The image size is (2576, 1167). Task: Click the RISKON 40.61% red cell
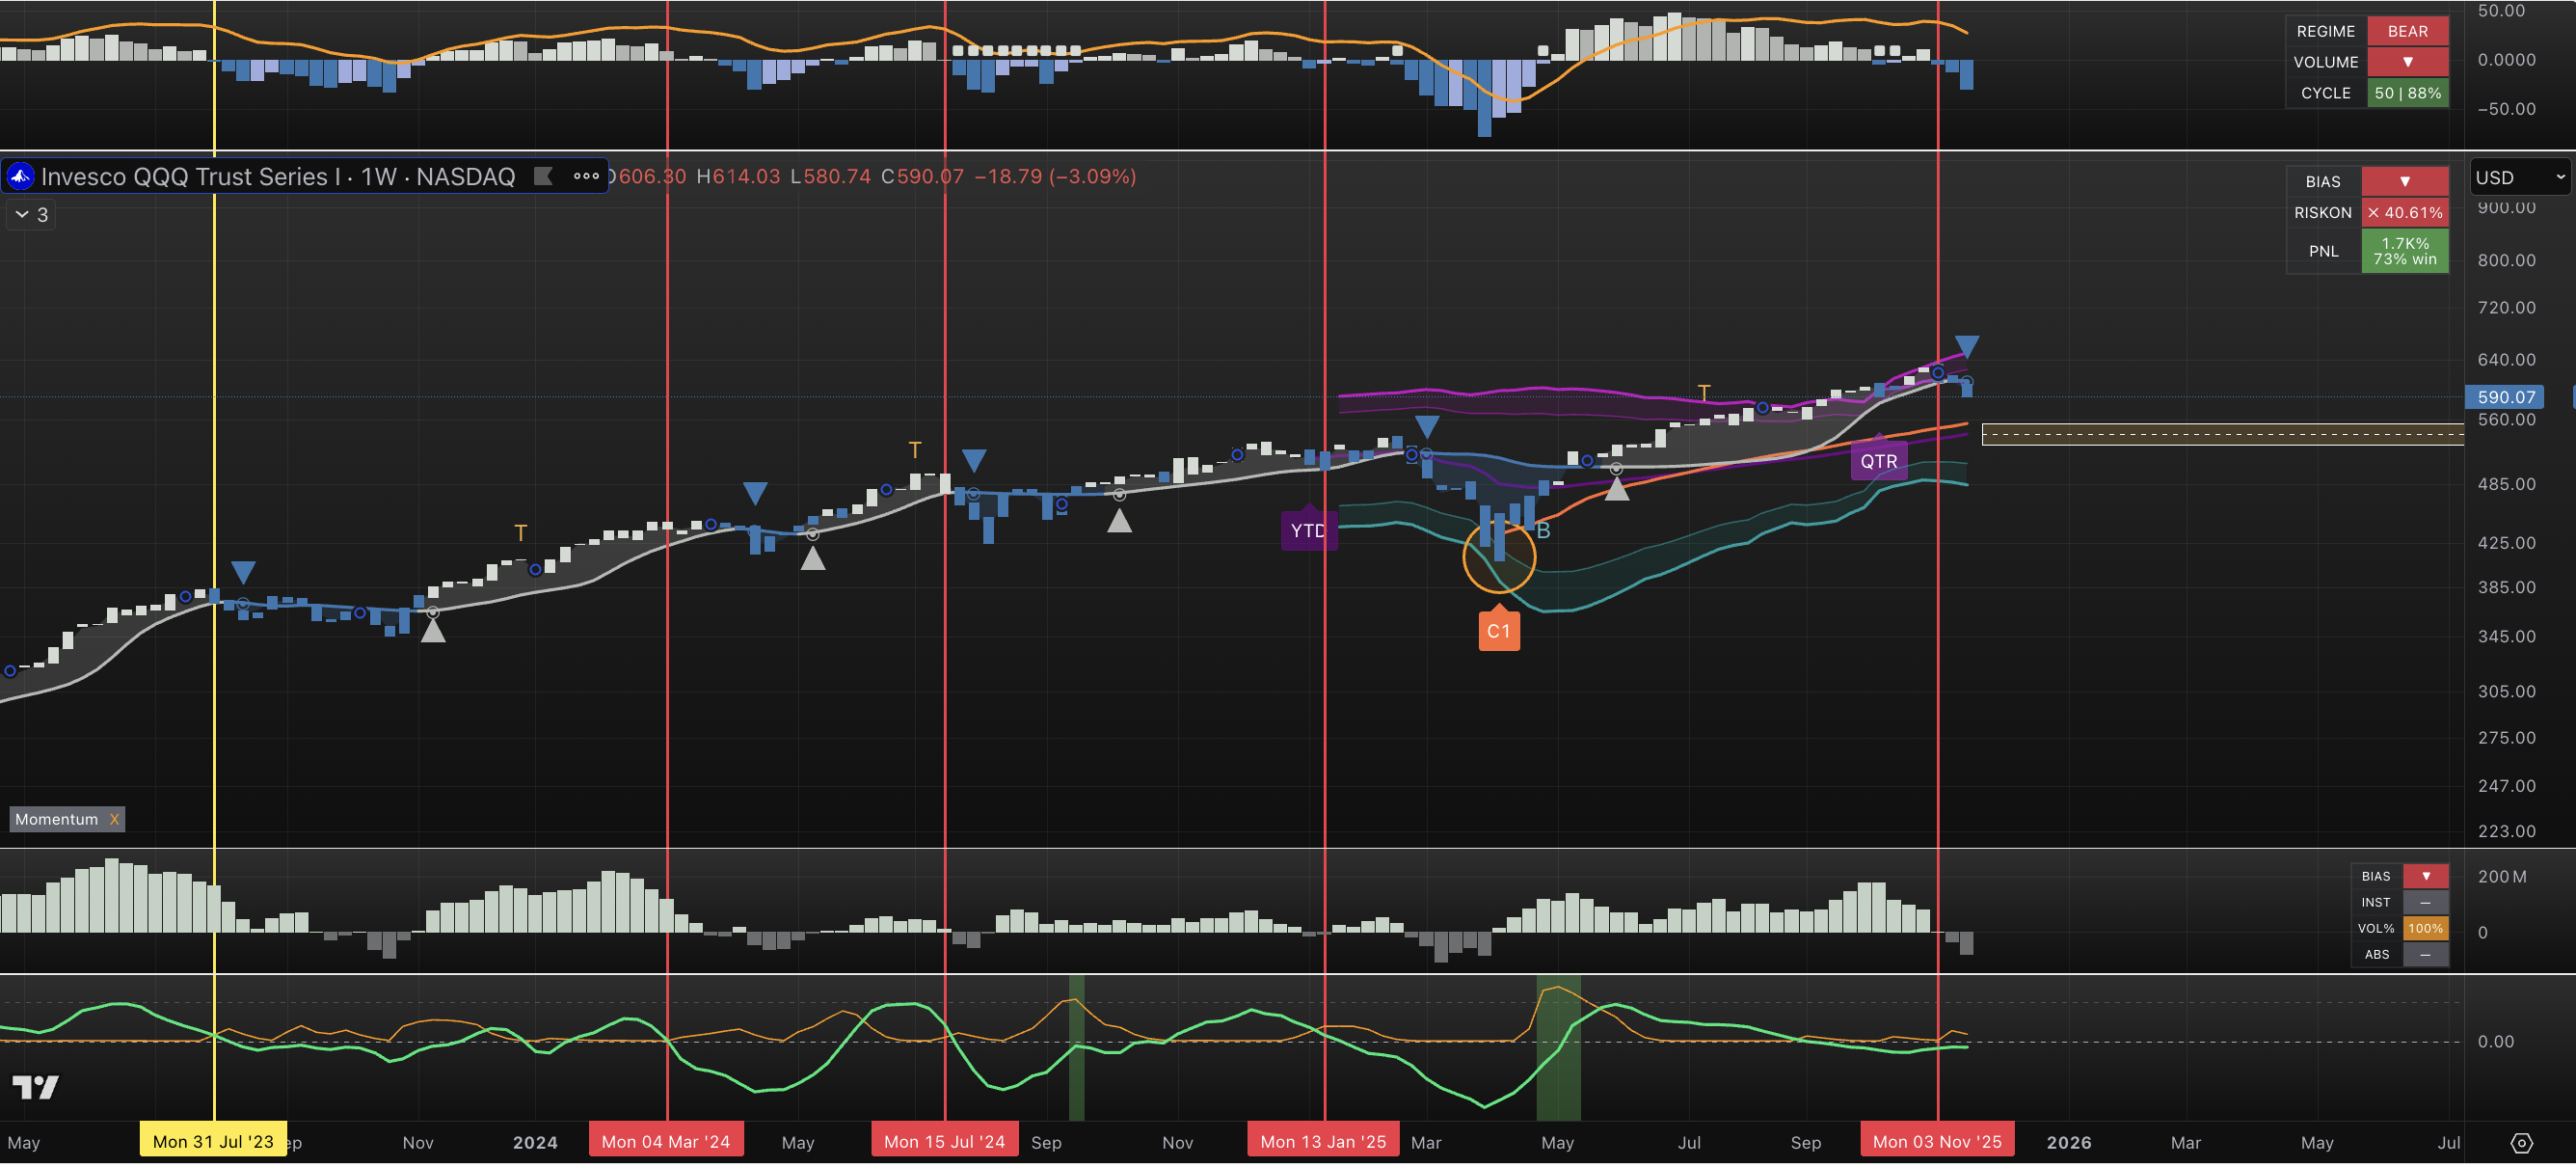[2404, 212]
